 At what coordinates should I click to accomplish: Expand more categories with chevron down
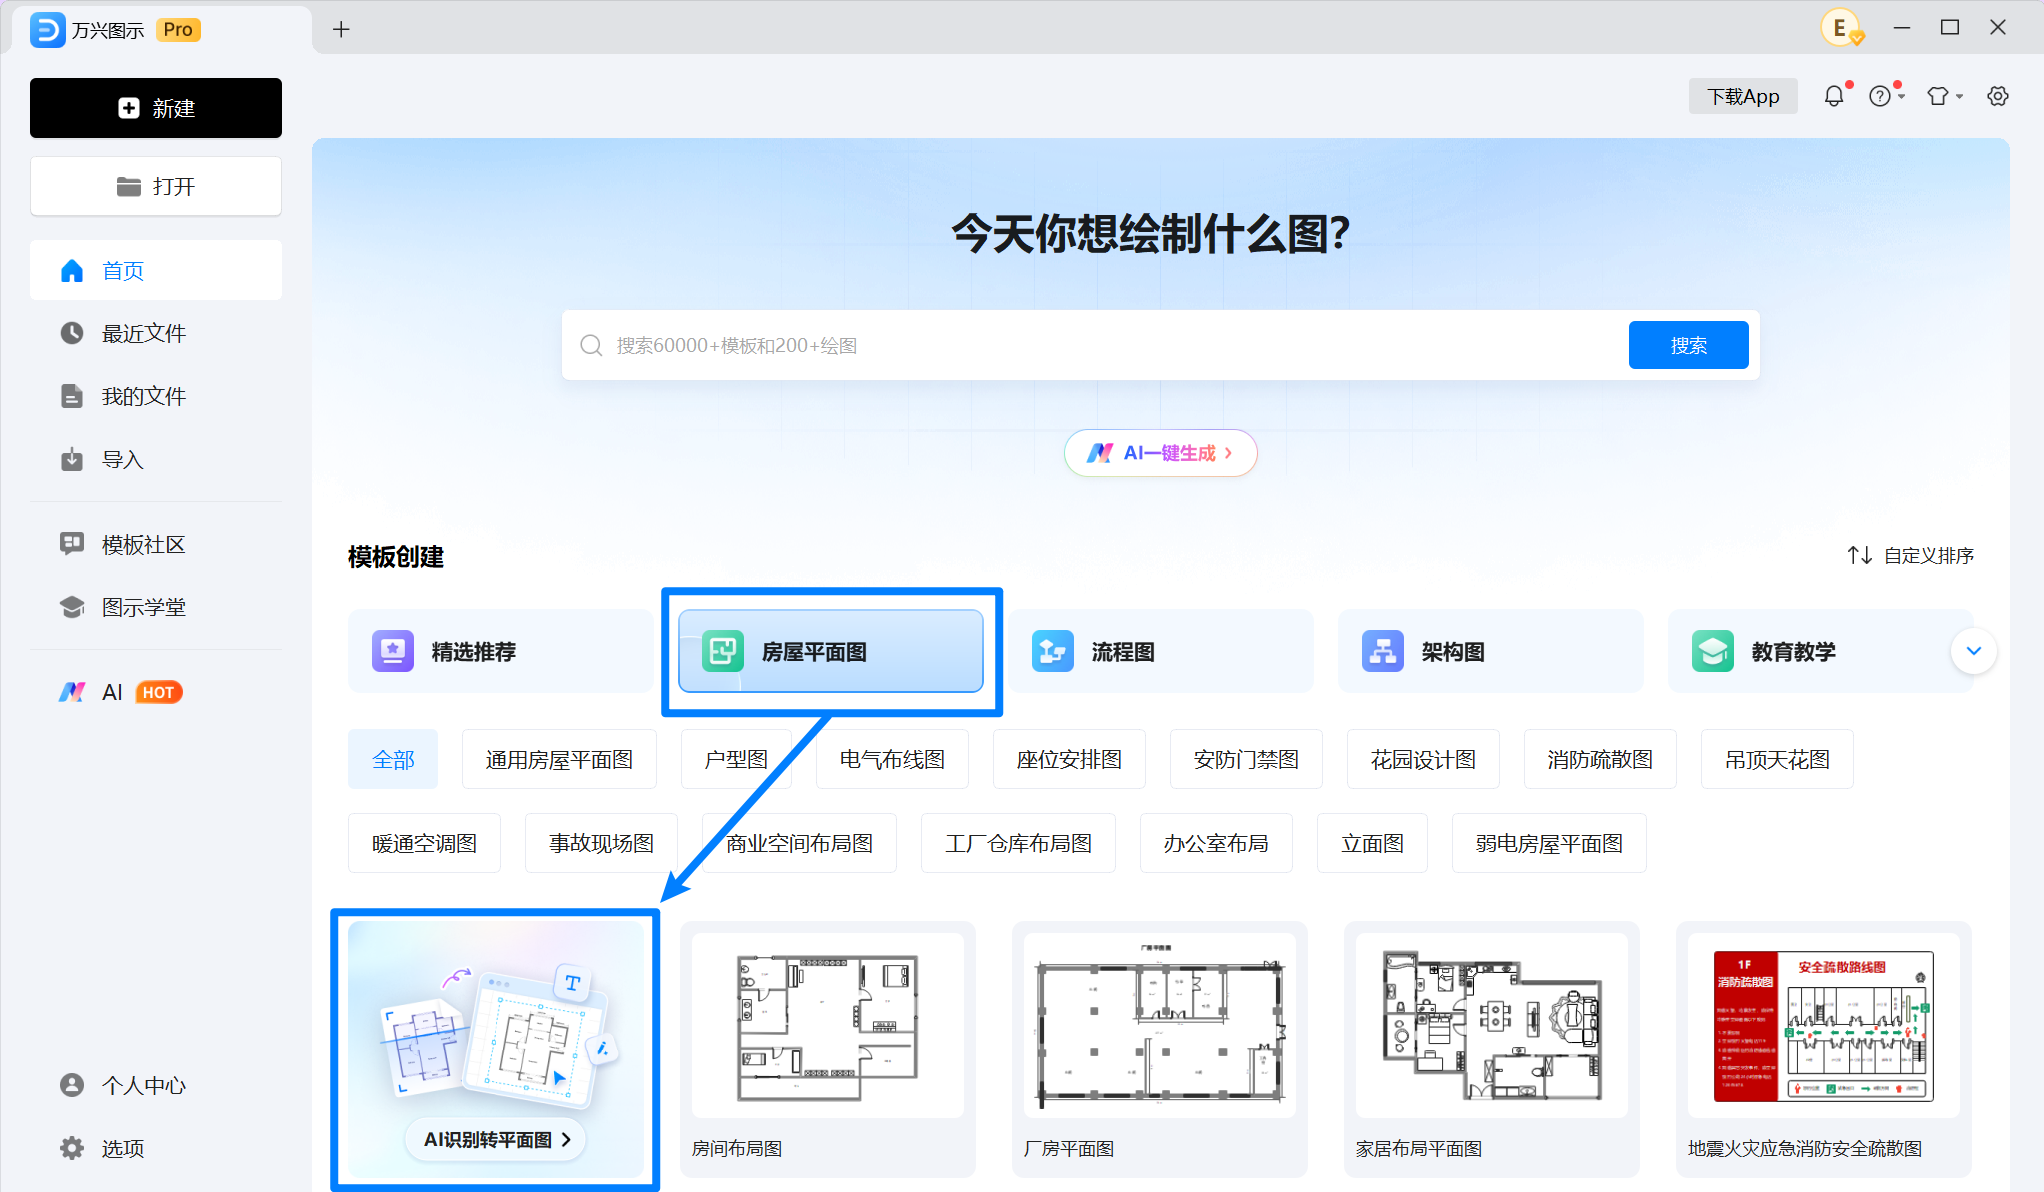(x=1973, y=651)
